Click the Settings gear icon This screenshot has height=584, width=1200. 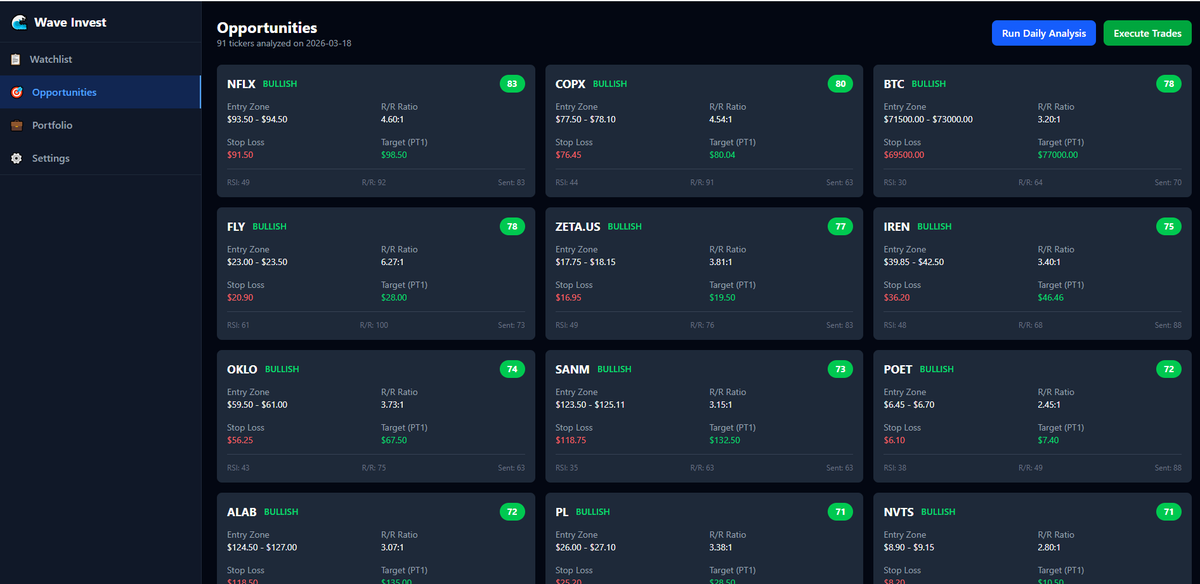tap(16, 159)
